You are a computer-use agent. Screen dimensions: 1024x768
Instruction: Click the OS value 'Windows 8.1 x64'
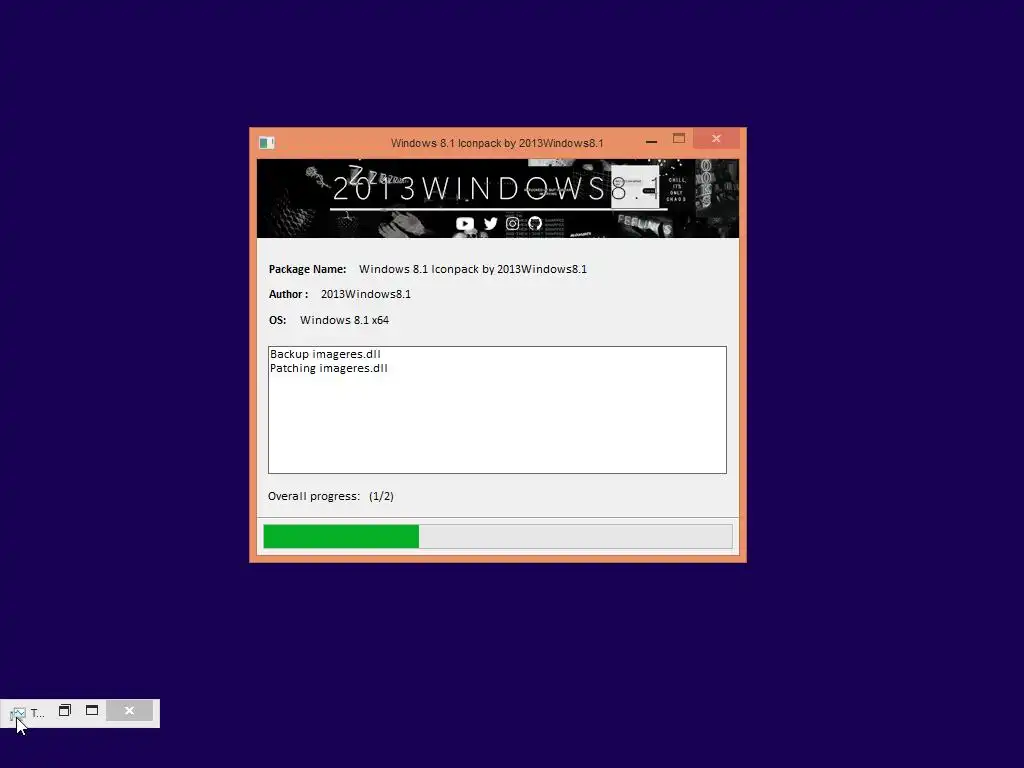tap(344, 320)
